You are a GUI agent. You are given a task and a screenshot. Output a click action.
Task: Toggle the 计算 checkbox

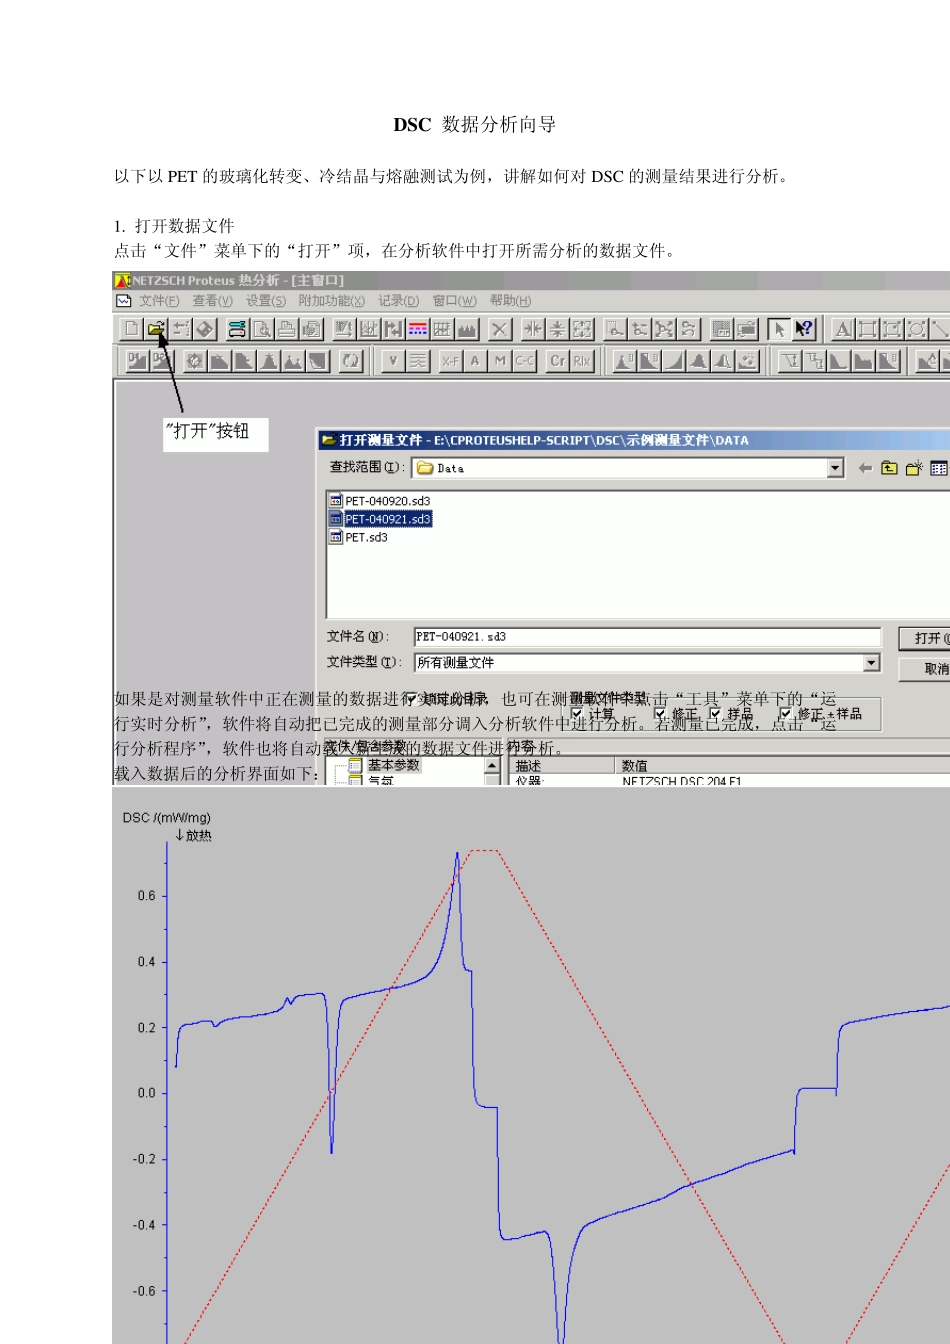576,713
